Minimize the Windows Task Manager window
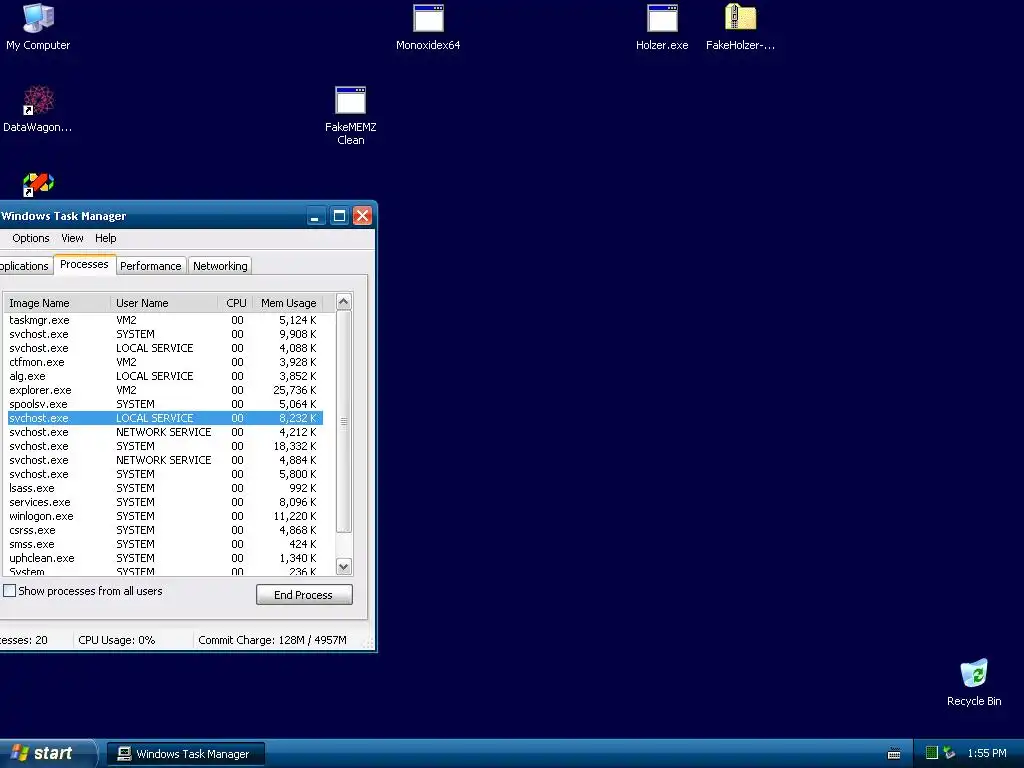The height and width of the screenshot is (768, 1024). coord(316,216)
